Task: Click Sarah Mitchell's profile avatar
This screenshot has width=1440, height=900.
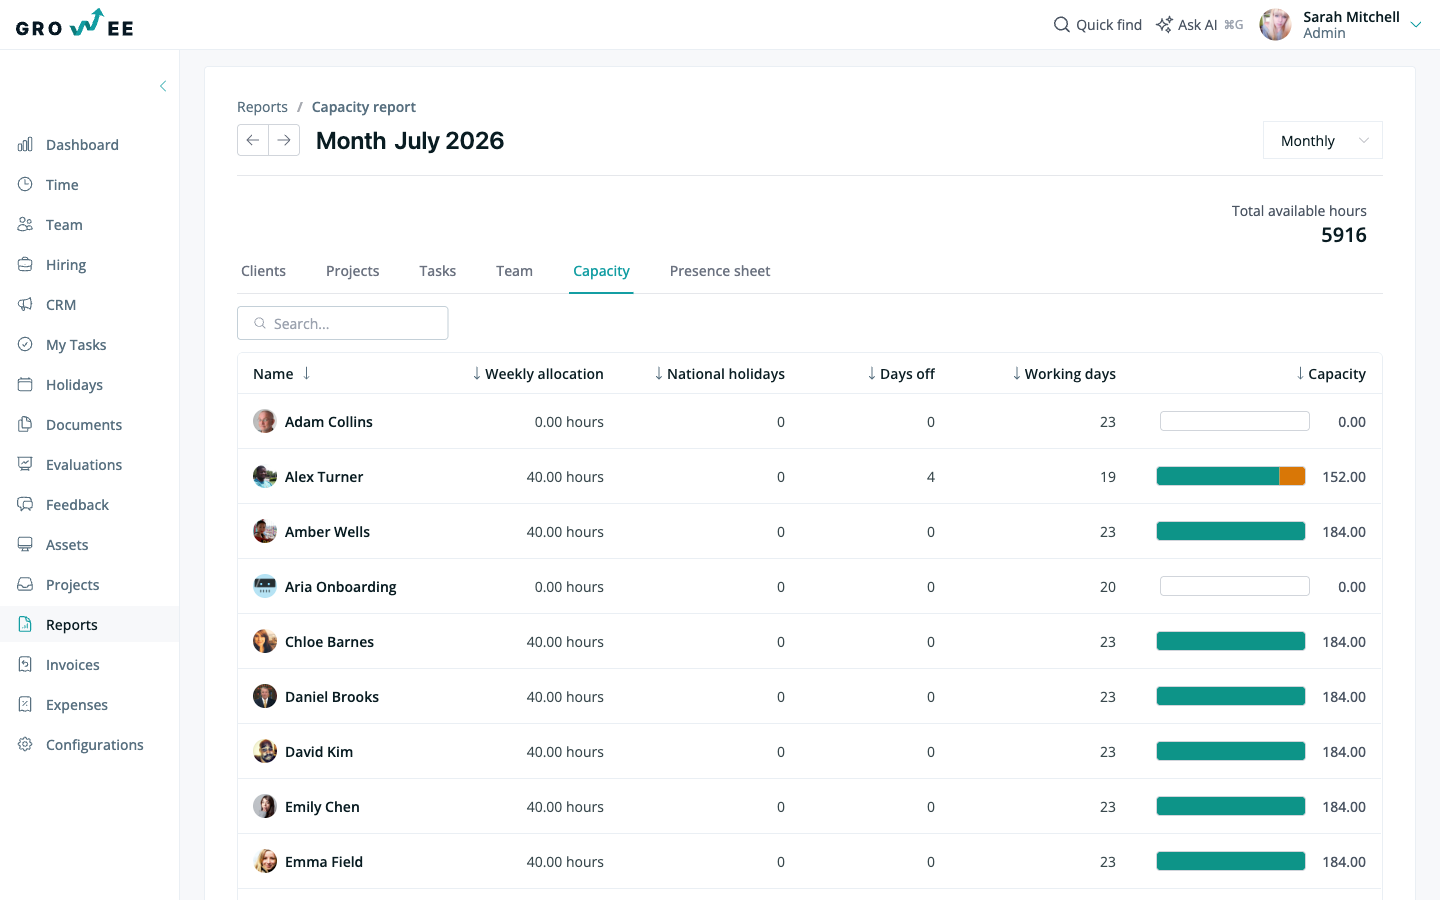Action: [x=1275, y=25]
